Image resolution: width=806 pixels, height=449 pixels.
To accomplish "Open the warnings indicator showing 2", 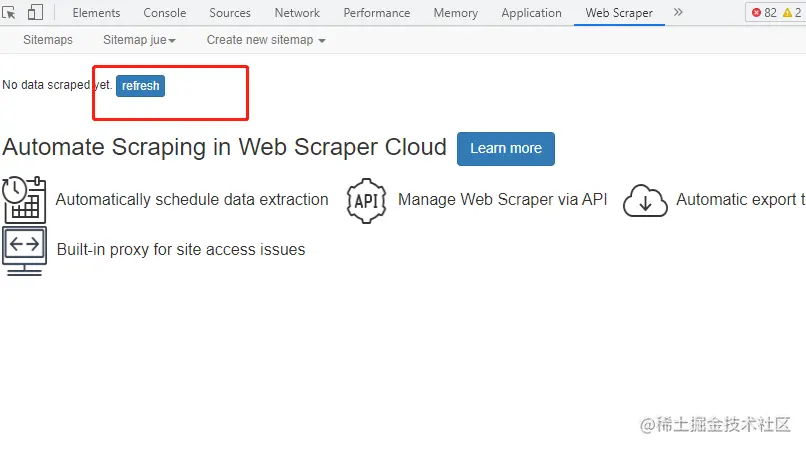I will (792, 13).
